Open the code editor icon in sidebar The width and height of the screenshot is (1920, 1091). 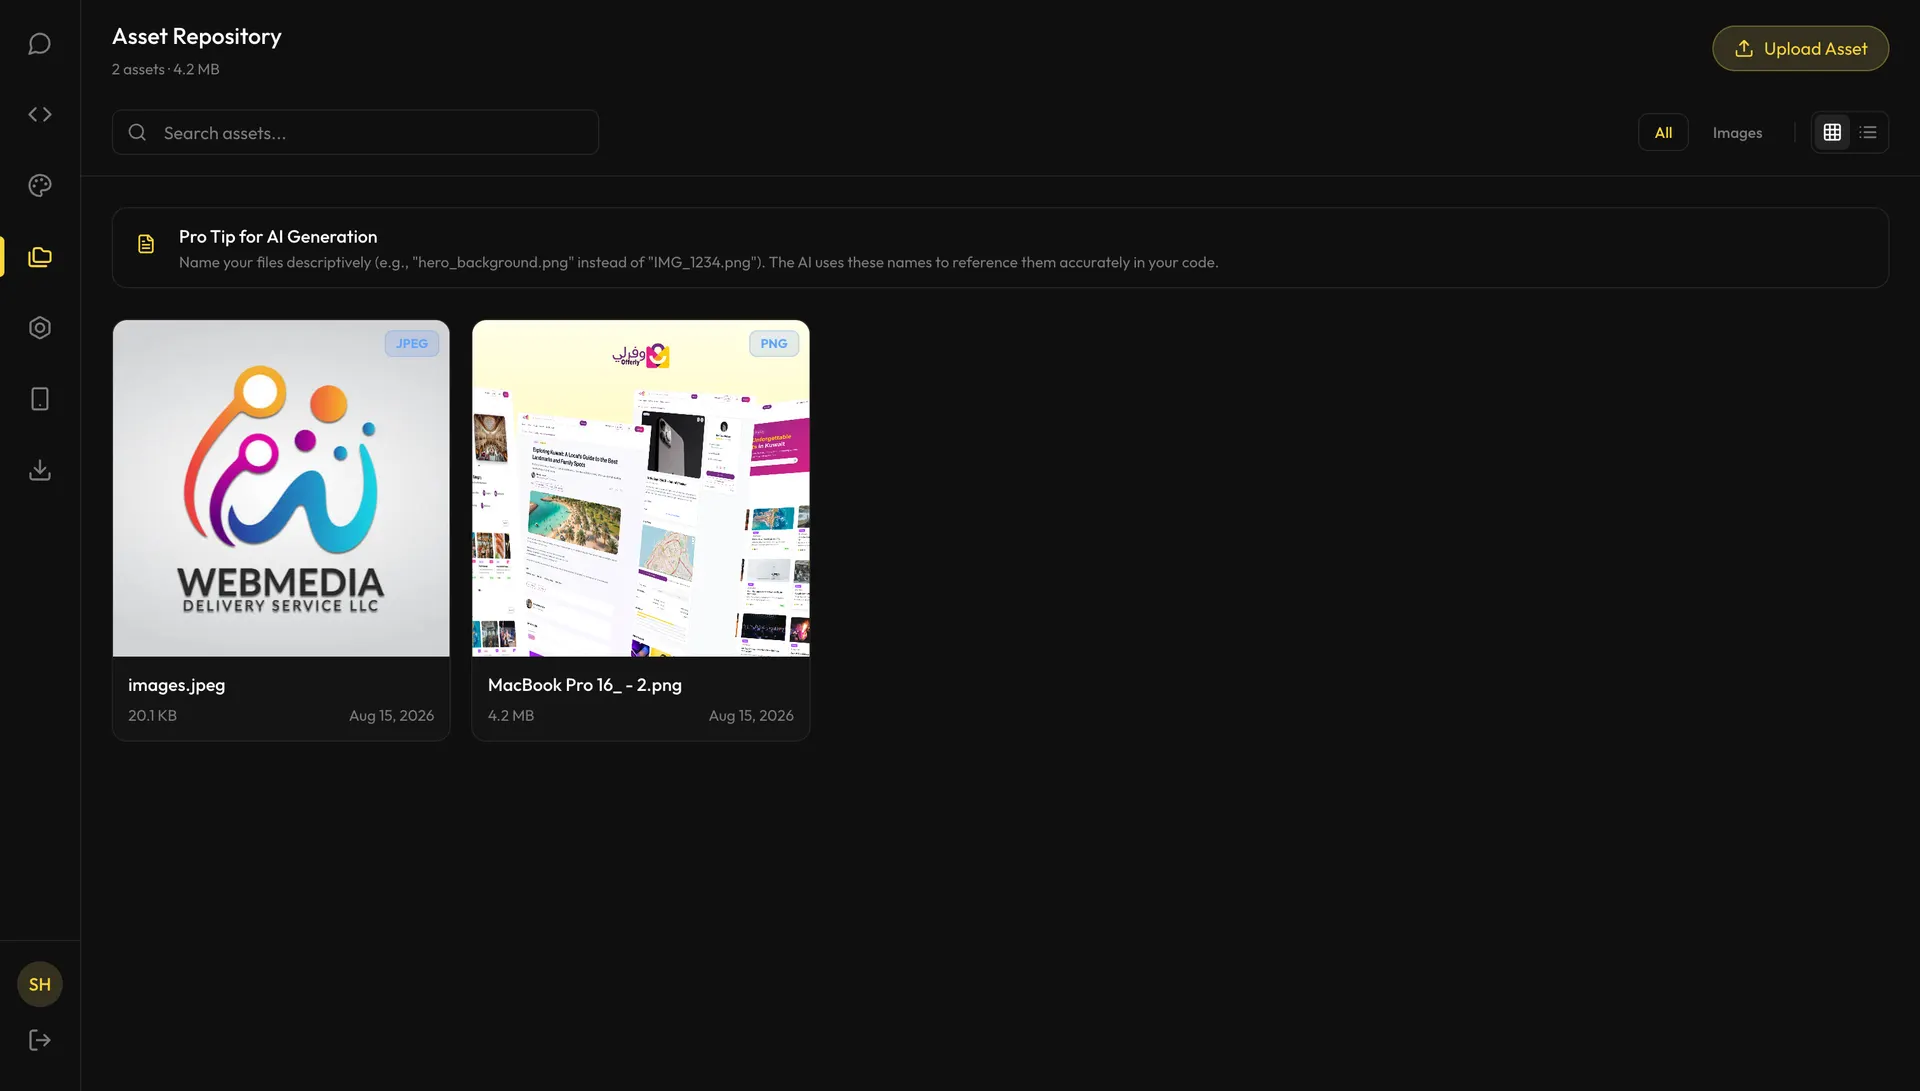40,115
